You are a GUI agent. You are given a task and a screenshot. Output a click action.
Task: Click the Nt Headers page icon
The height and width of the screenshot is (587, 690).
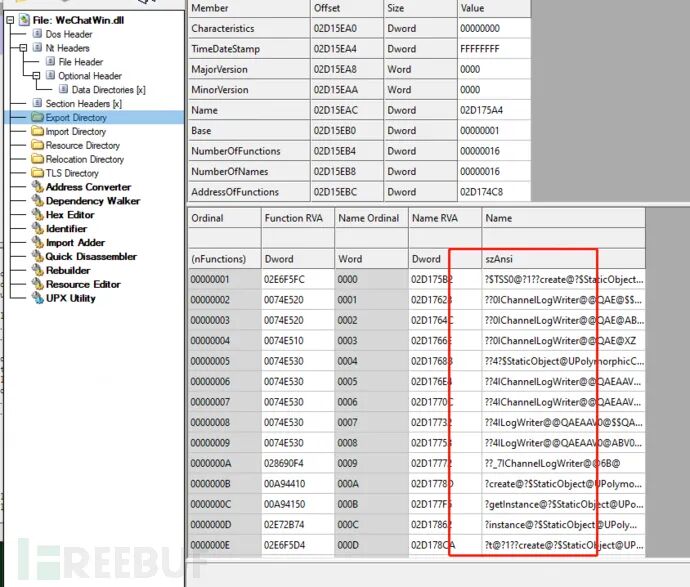point(37,48)
